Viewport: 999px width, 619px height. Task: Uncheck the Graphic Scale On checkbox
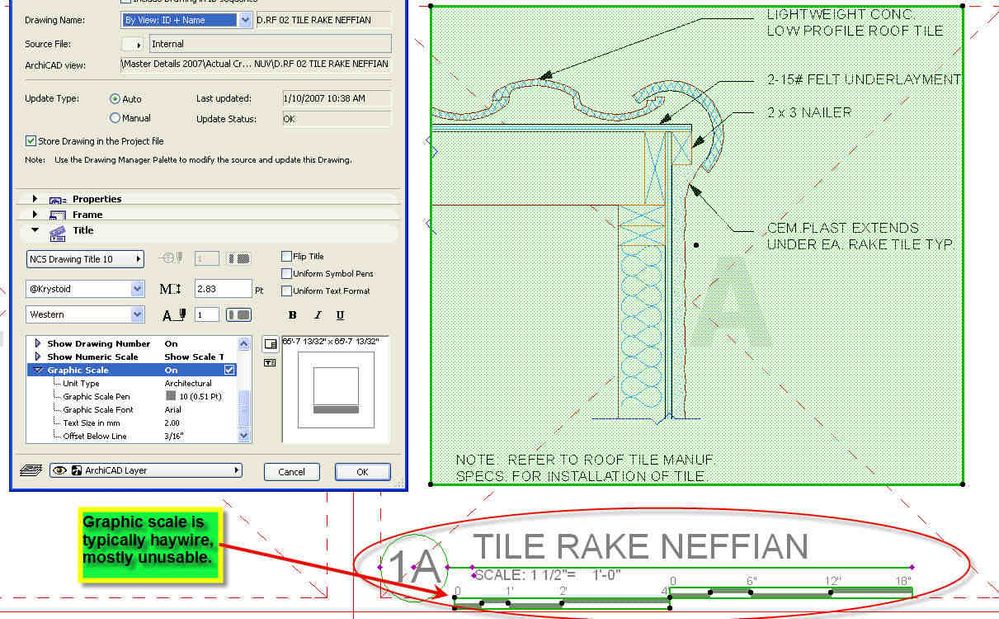click(x=229, y=370)
